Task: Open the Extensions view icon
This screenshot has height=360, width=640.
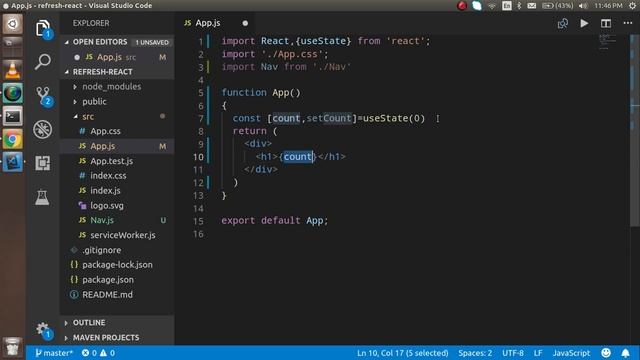Action: (42, 163)
